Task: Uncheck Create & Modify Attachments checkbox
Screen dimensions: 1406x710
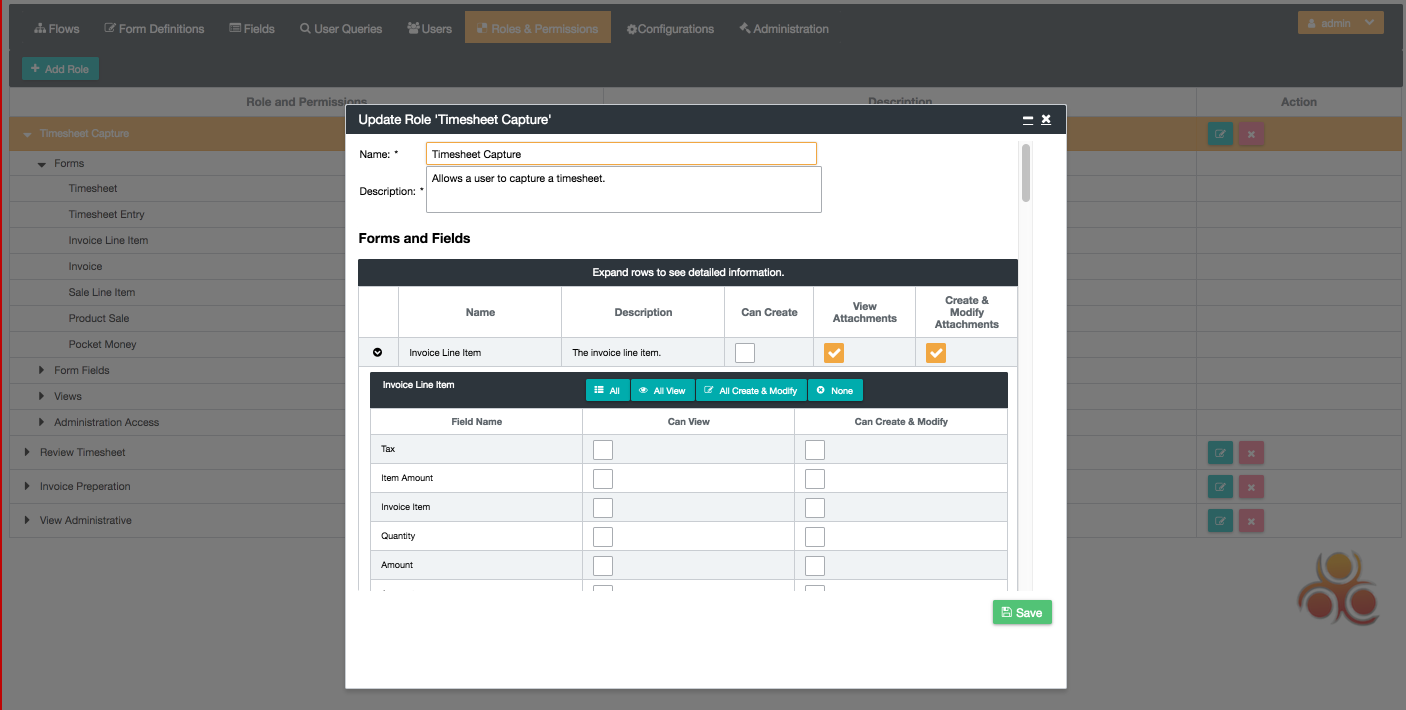Action: pyautogui.click(x=935, y=353)
